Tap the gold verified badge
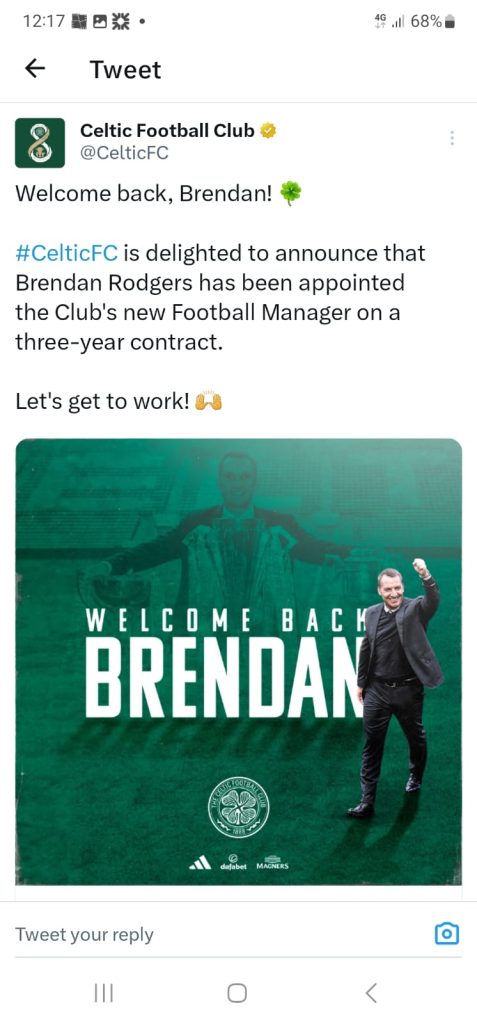 (268, 131)
